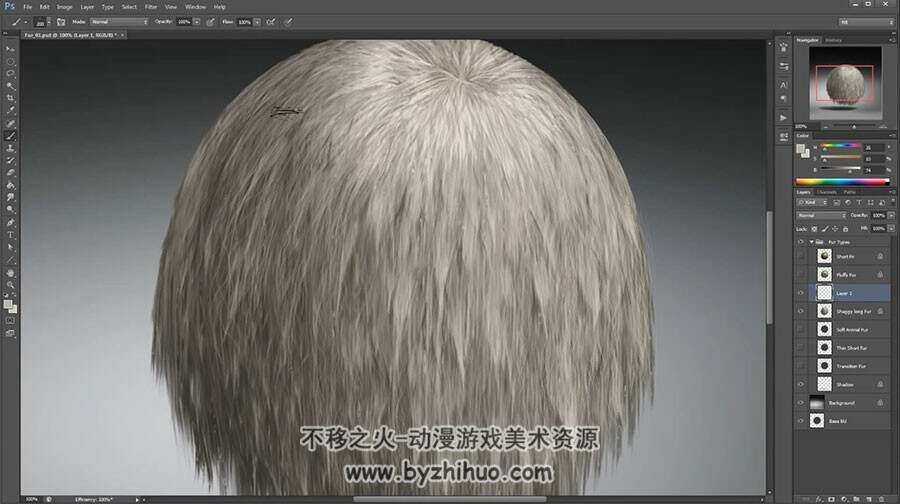Open the Filter menu

point(151,7)
